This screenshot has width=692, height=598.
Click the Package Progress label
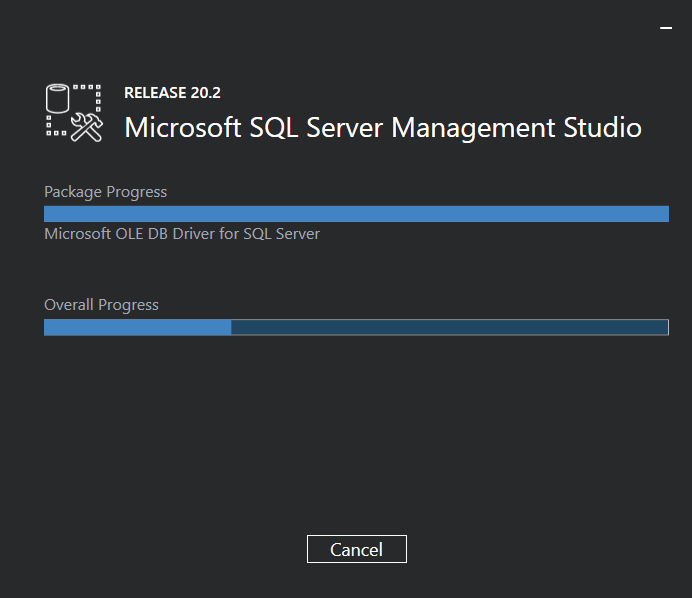tap(105, 192)
